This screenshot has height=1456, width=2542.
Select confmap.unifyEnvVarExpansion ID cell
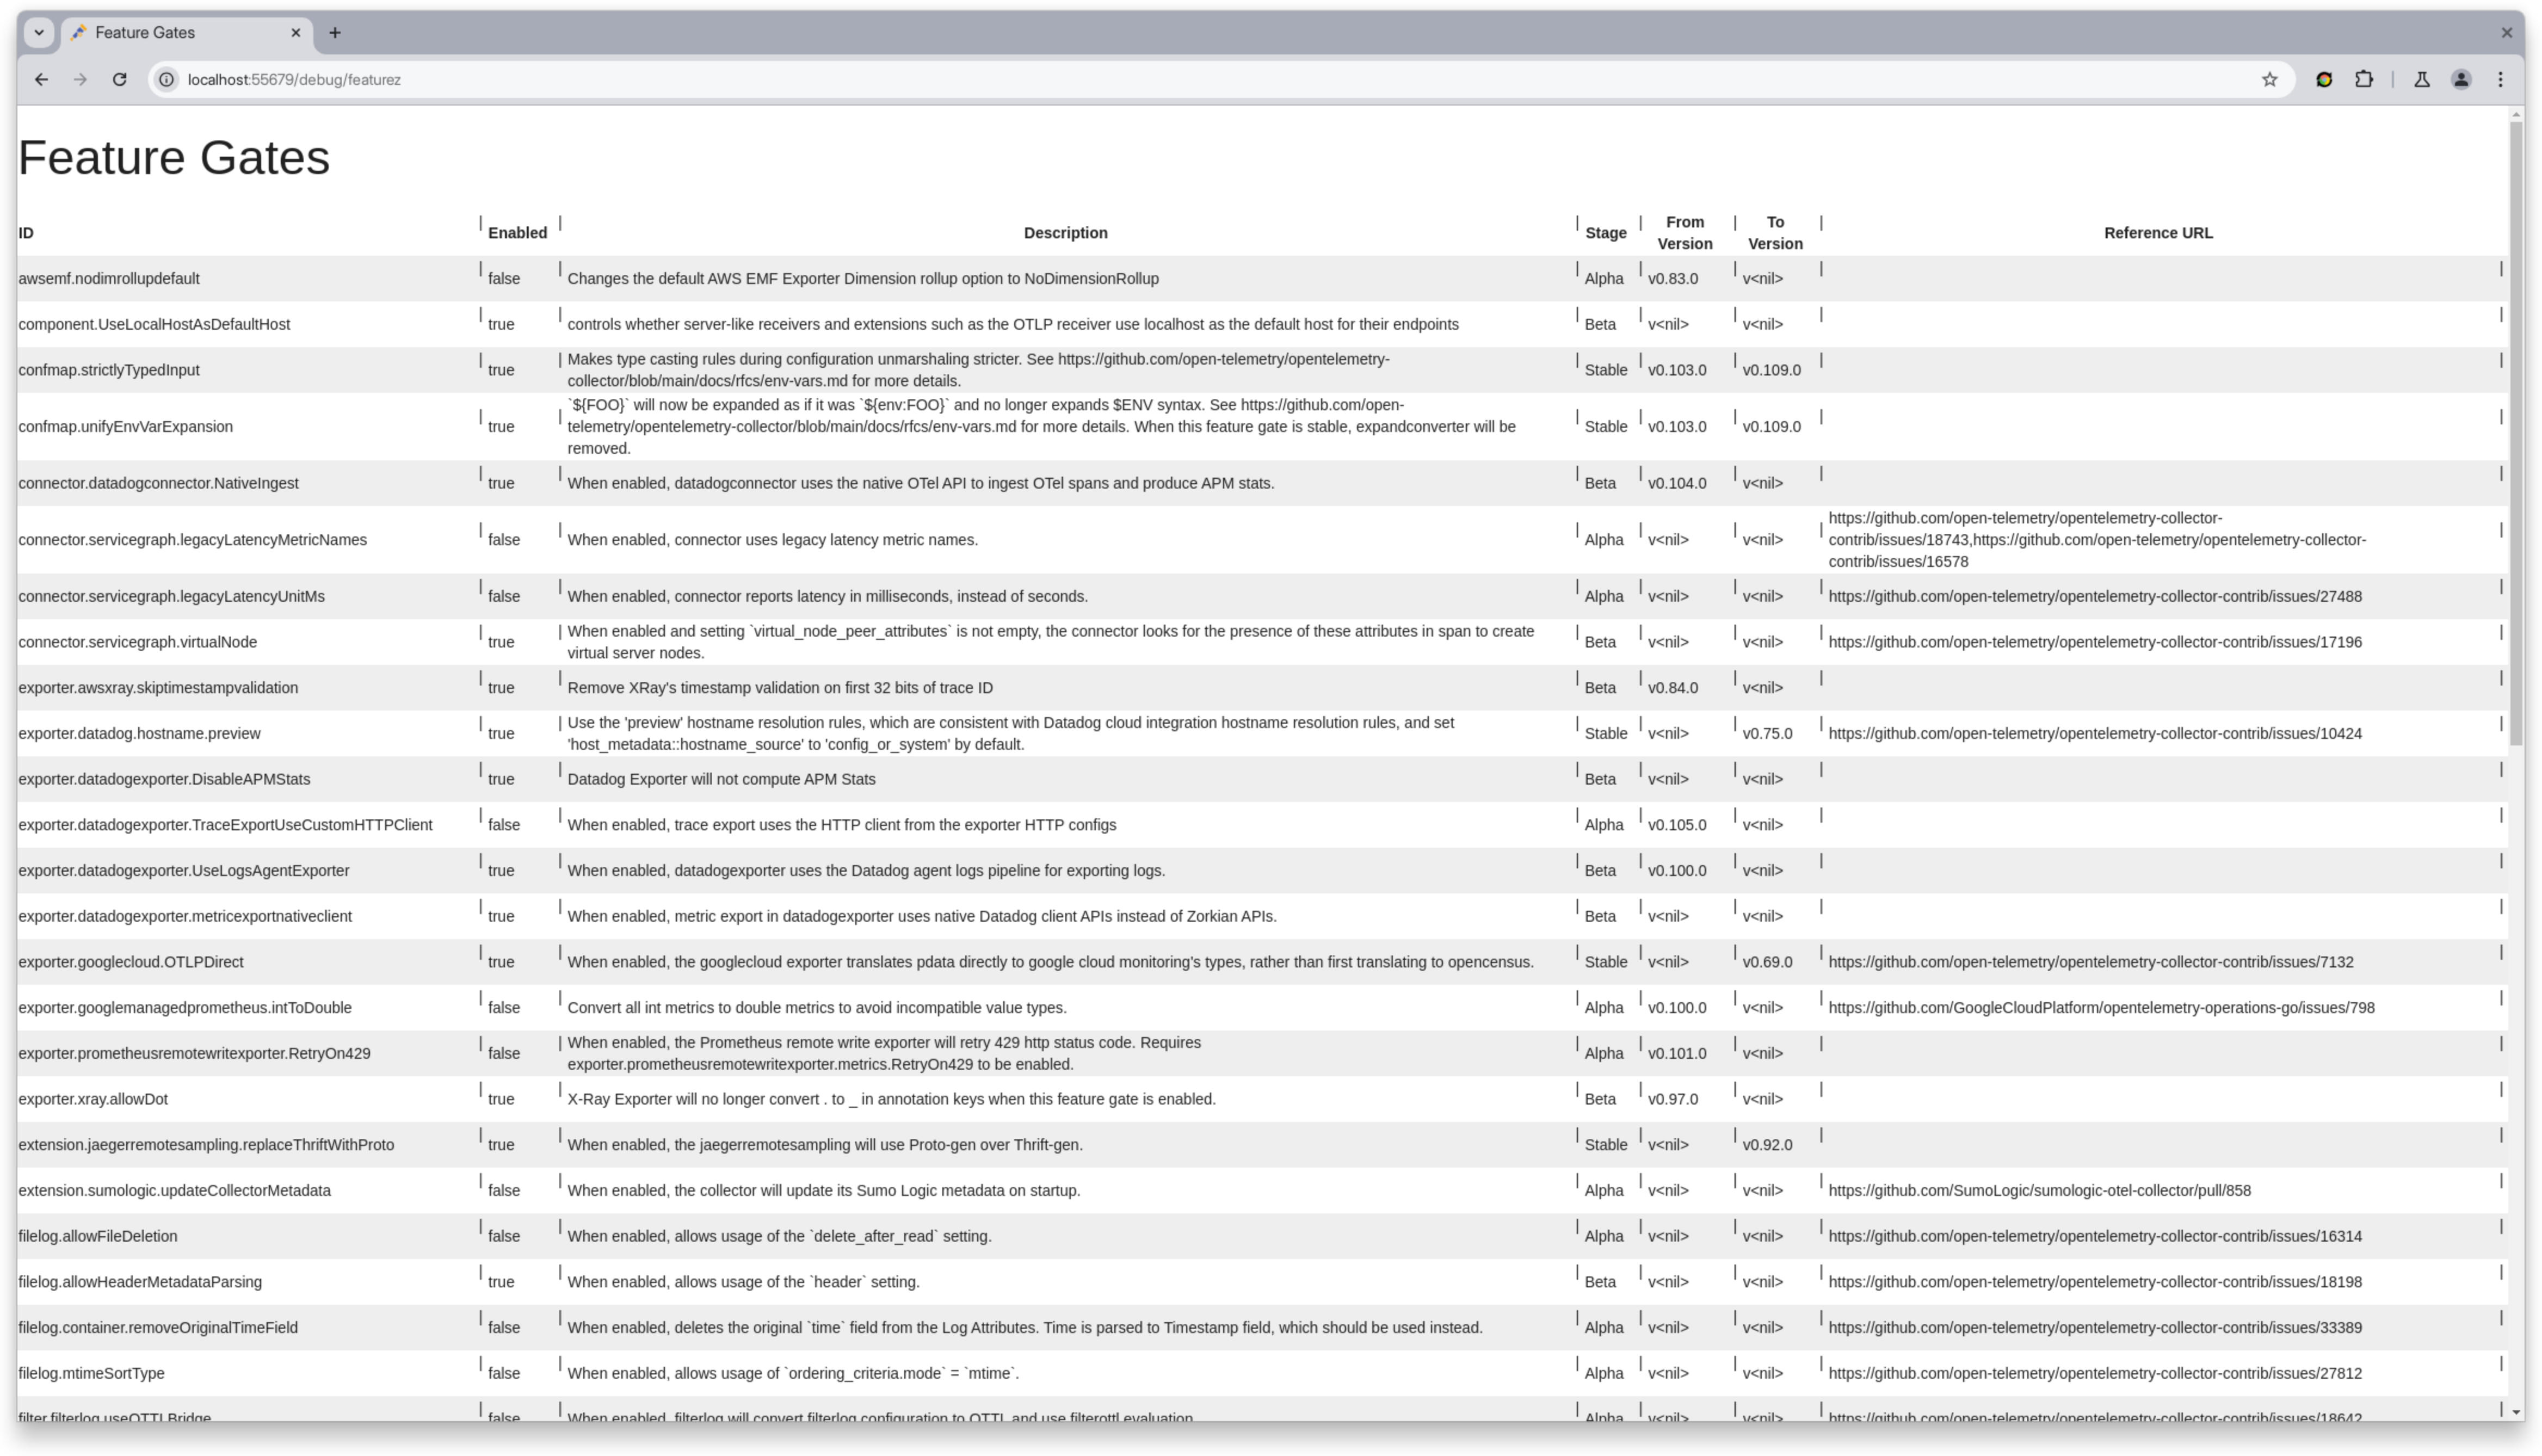tap(125, 427)
